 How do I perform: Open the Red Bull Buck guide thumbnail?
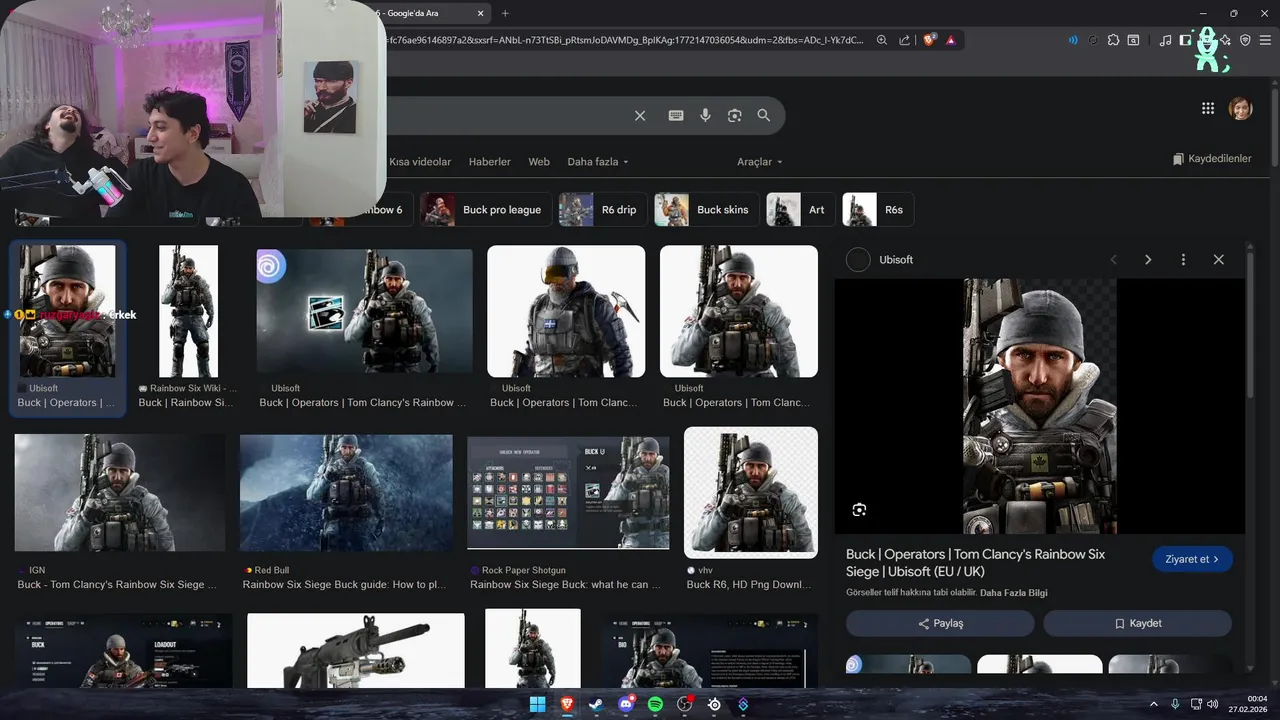tap(346, 492)
